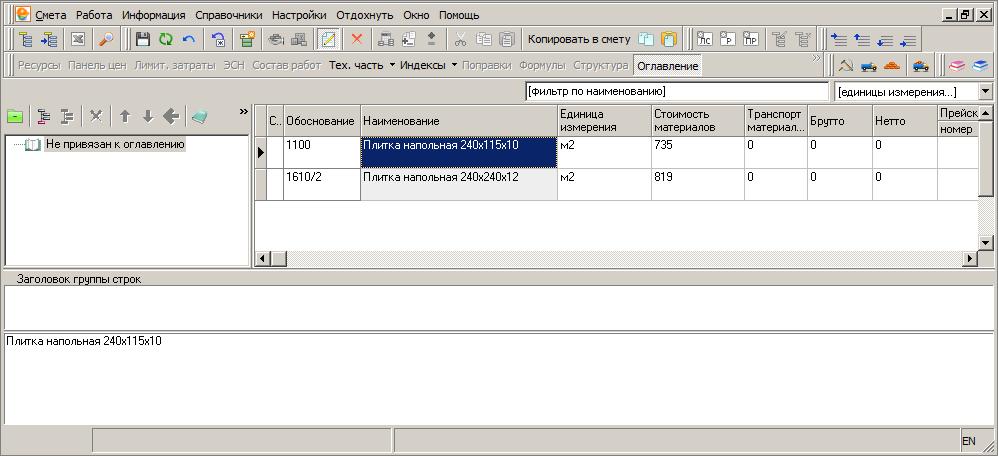
Task: Expand the tree panel toolbar chevron
Action: pyautogui.click(x=243, y=111)
